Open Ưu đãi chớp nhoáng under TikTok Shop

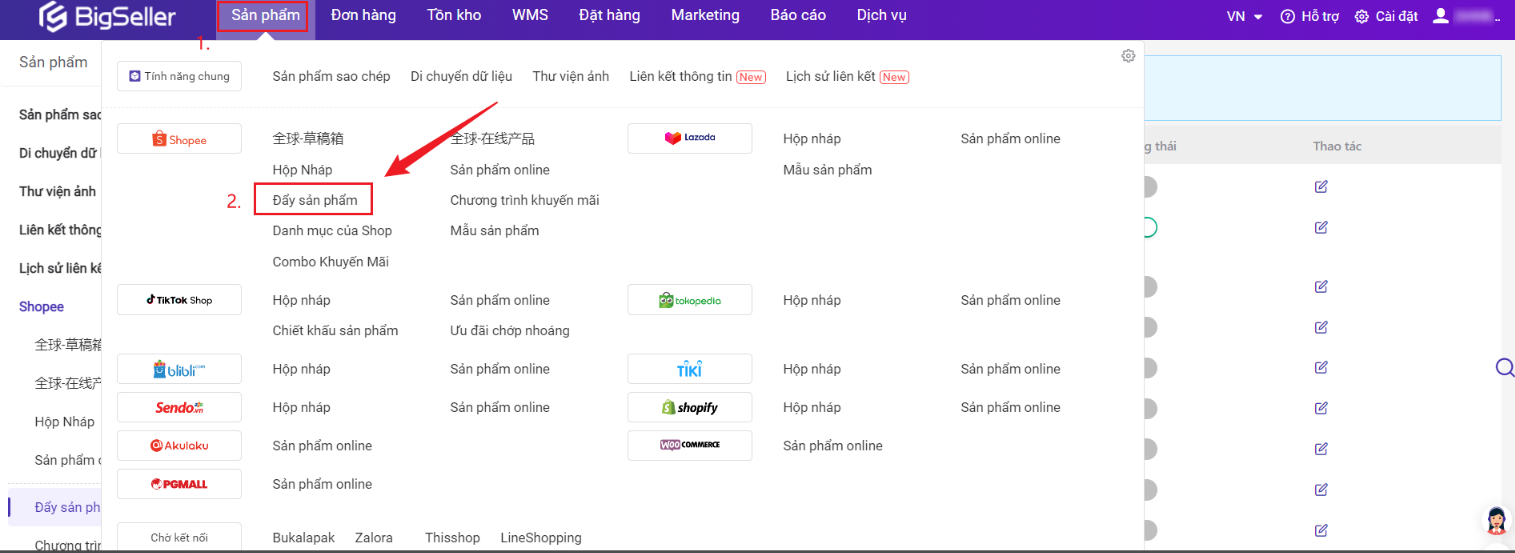[x=510, y=330]
